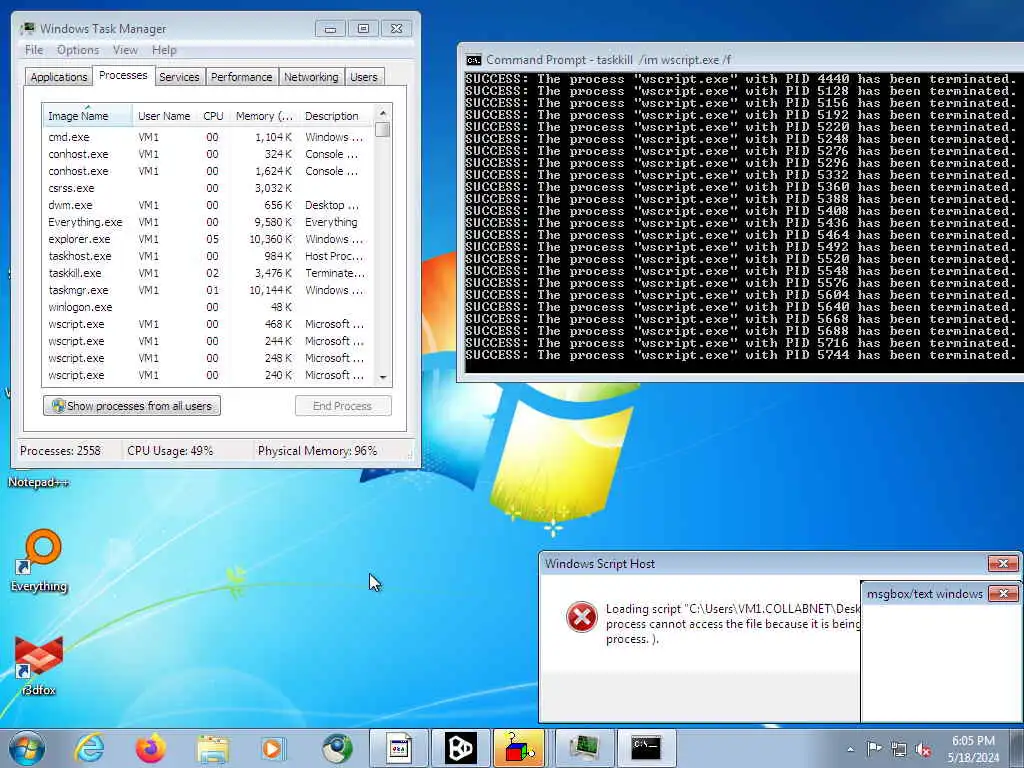Open the Windows Start orb
Screen dimensions: 1024x768
27,748
